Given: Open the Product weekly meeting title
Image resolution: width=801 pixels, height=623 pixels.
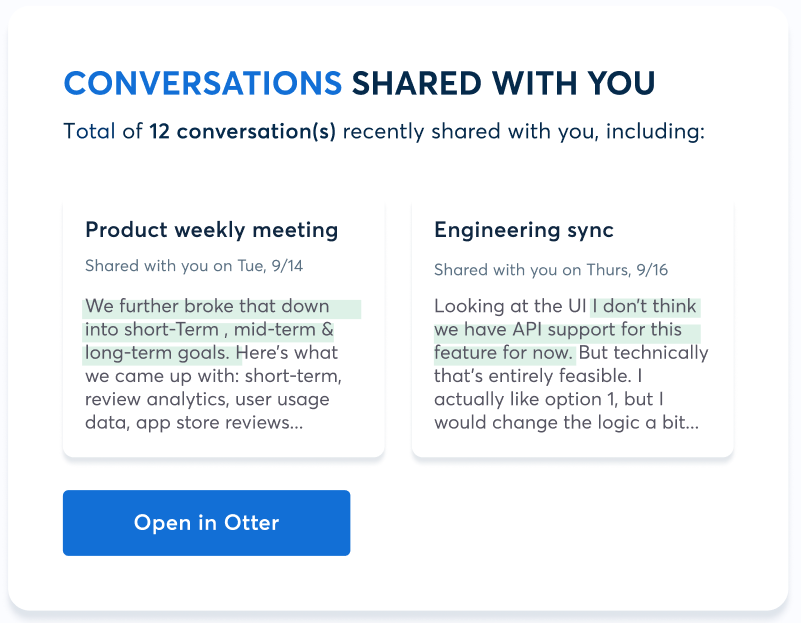Looking at the screenshot, I should tap(211, 230).
